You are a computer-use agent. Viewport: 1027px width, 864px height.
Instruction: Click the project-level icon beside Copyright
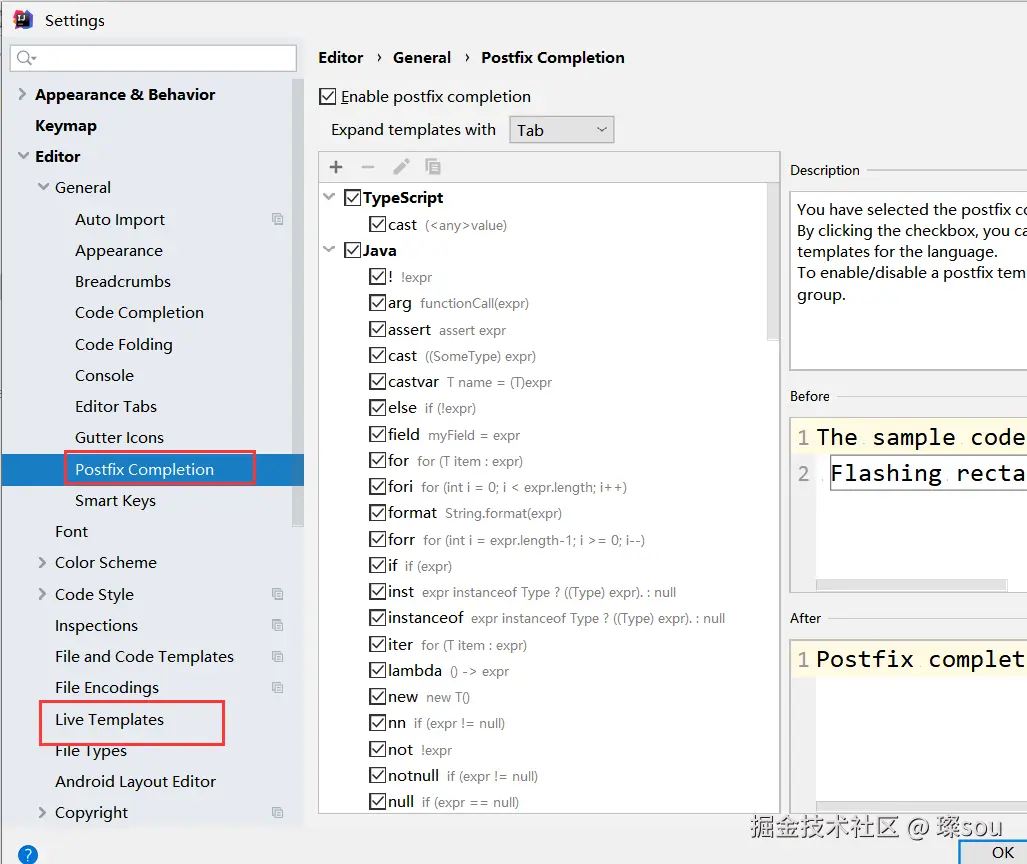[278, 813]
